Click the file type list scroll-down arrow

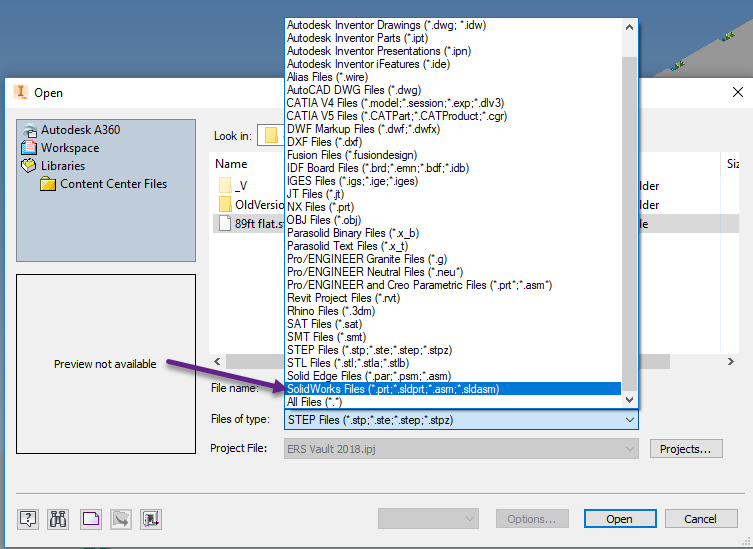(630, 399)
